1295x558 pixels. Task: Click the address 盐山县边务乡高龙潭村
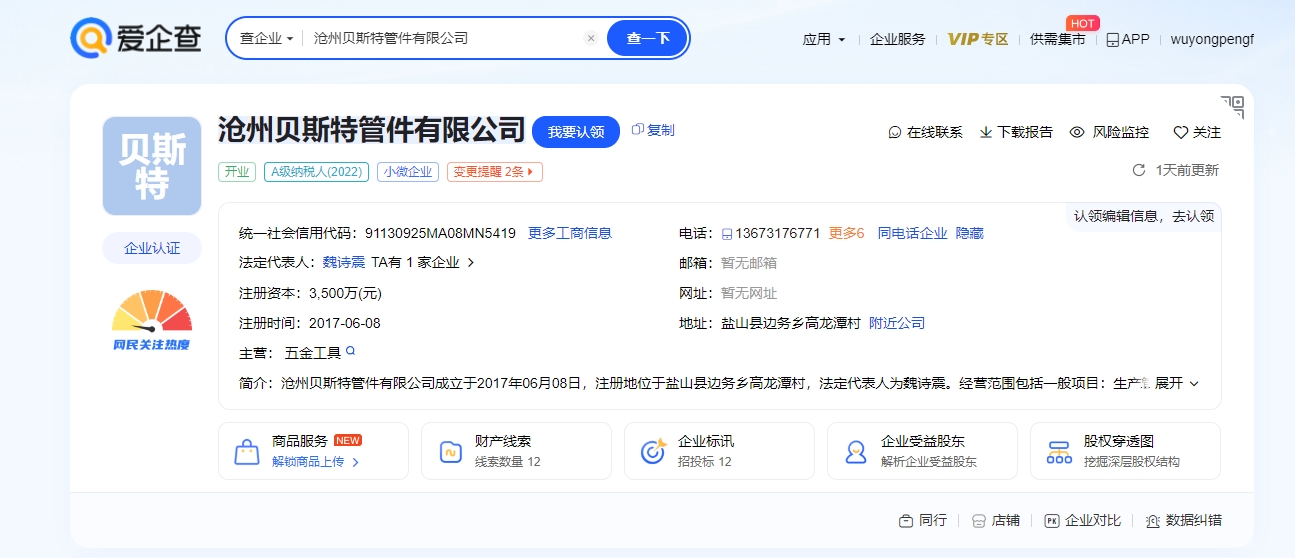[790, 323]
